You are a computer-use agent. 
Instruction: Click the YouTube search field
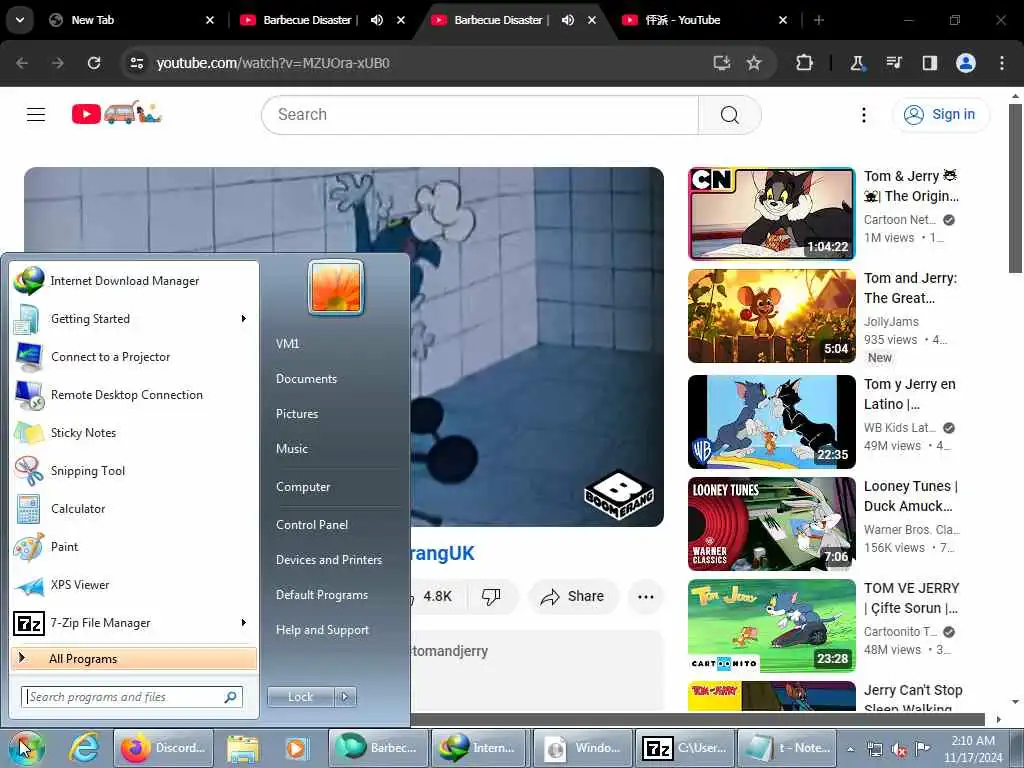(x=480, y=115)
